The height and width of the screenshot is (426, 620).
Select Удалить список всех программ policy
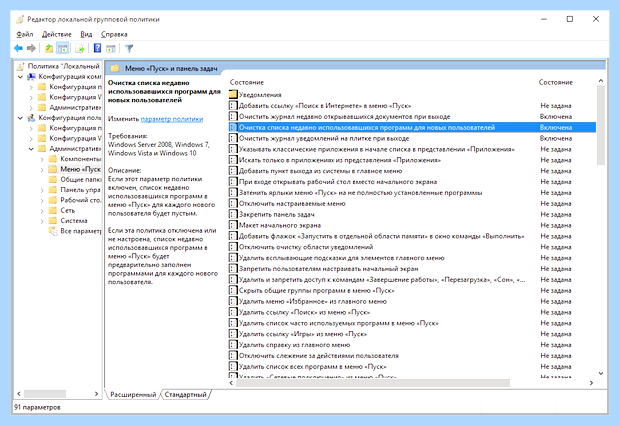[312, 367]
